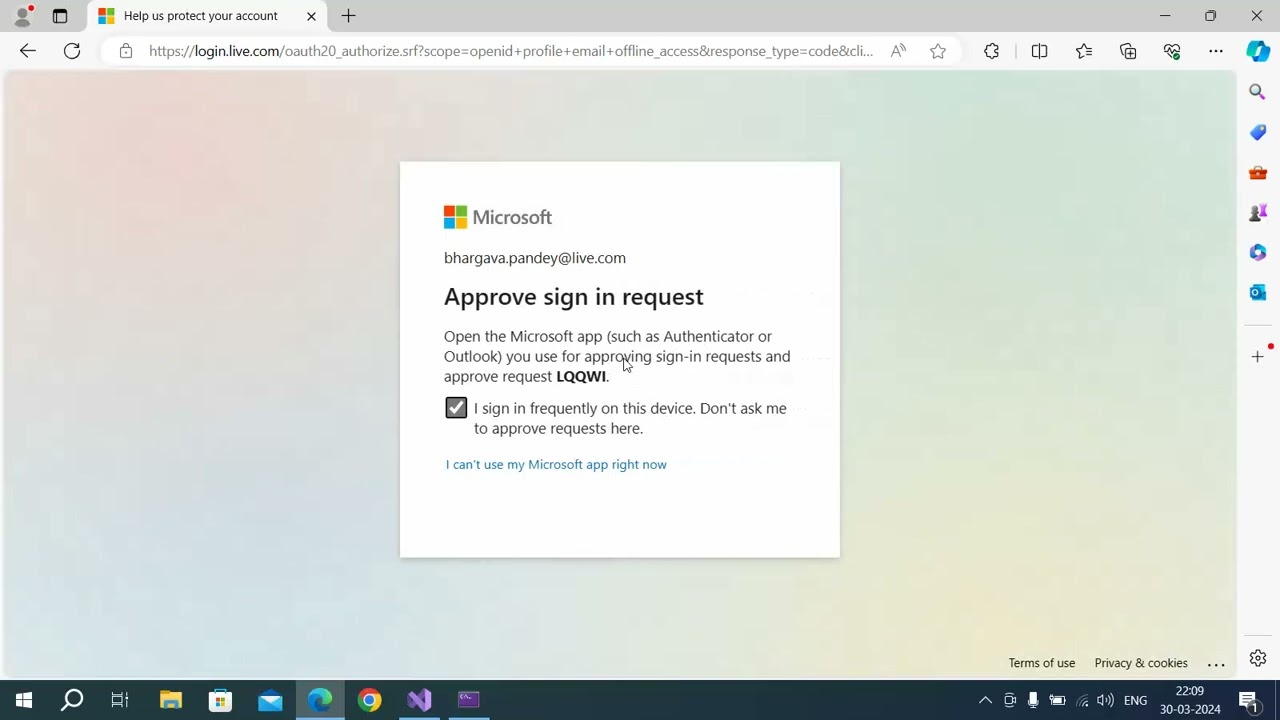
Task: Open Google Chrome from the taskbar
Action: (x=370, y=700)
